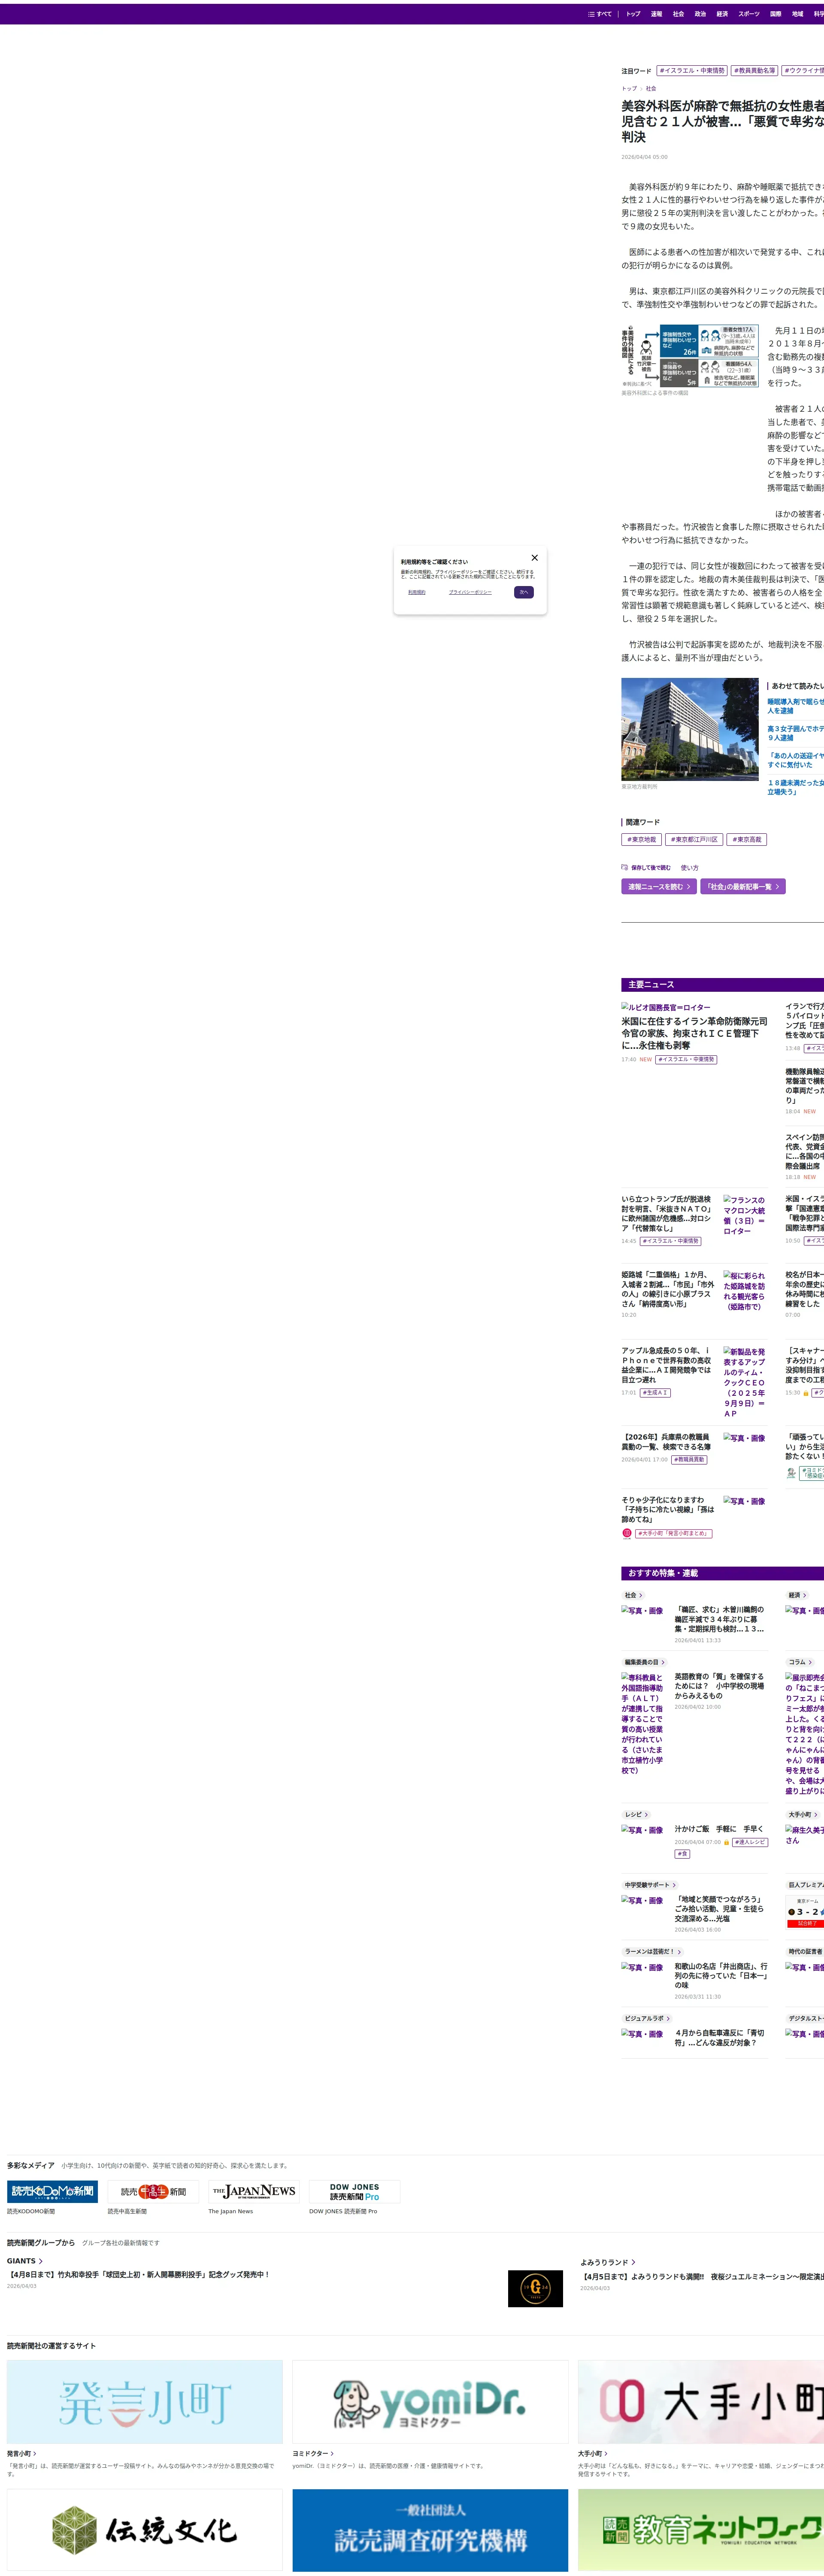Click the #生成ＡＩ tag
Viewport: 824px width, 2576px height.
(x=655, y=1393)
